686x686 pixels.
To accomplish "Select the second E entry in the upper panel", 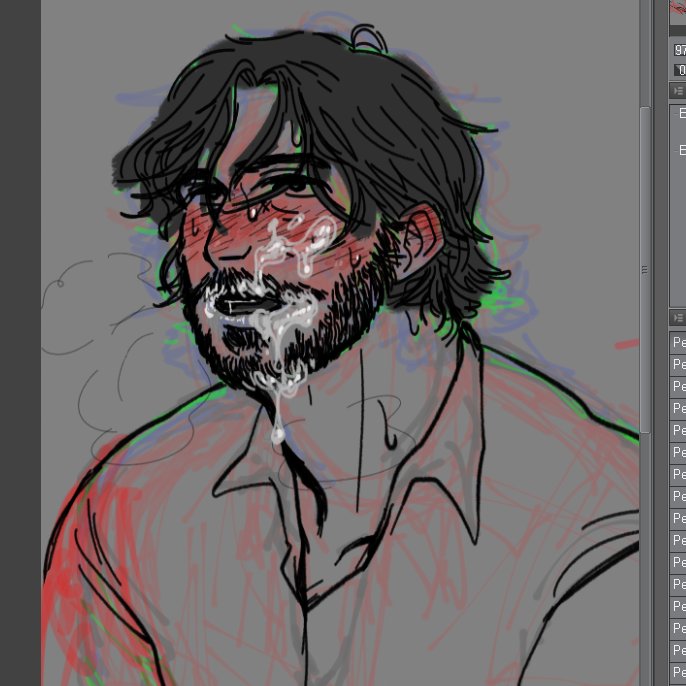I will coord(682,151).
